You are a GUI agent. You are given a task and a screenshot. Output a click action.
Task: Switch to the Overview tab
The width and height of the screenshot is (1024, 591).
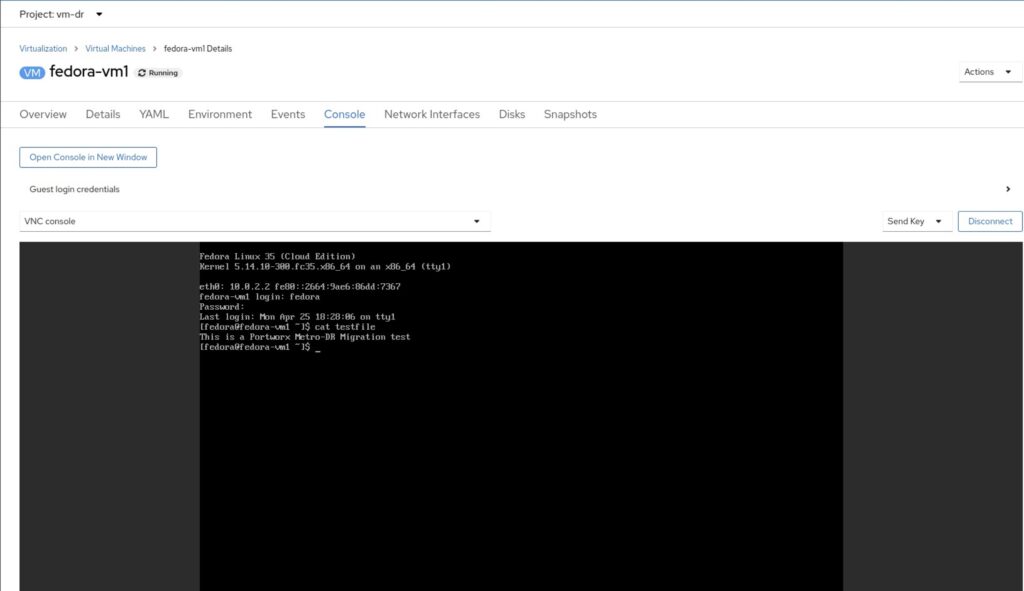(x=43, y=114)
